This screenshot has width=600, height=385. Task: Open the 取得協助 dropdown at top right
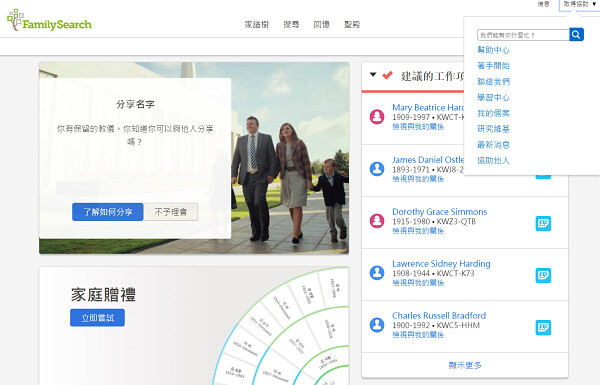click(579, 4)
